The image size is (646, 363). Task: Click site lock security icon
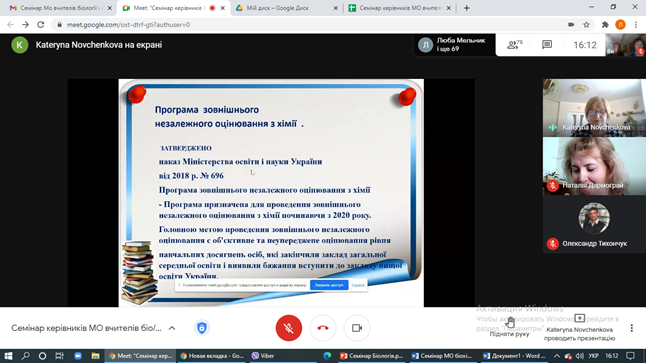click(59, 25)
